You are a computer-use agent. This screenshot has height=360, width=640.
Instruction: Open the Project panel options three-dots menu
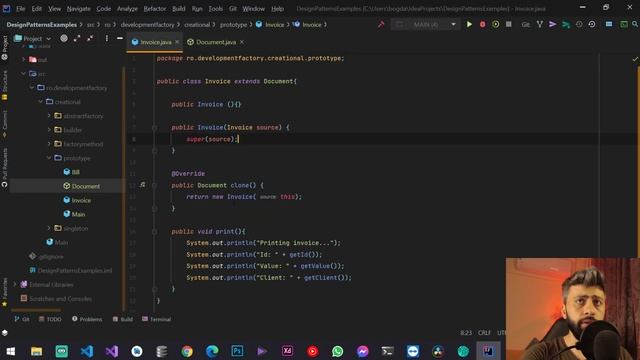pyautogui.click(x=107, y=38)
